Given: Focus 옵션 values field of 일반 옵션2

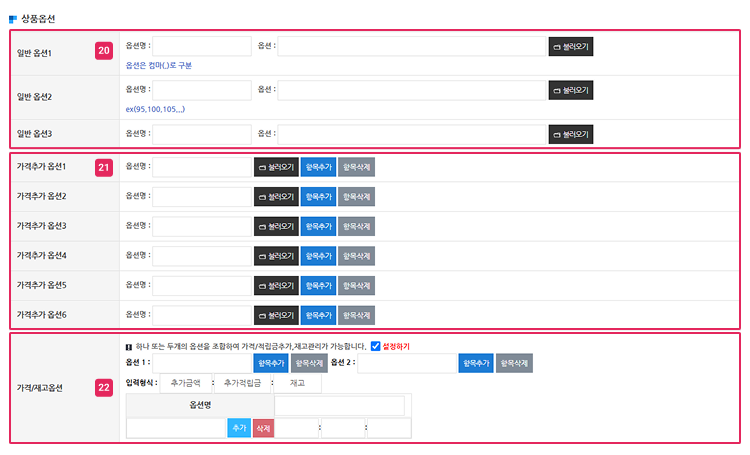Looking at the screenshot, I should [x=412, y=90].
